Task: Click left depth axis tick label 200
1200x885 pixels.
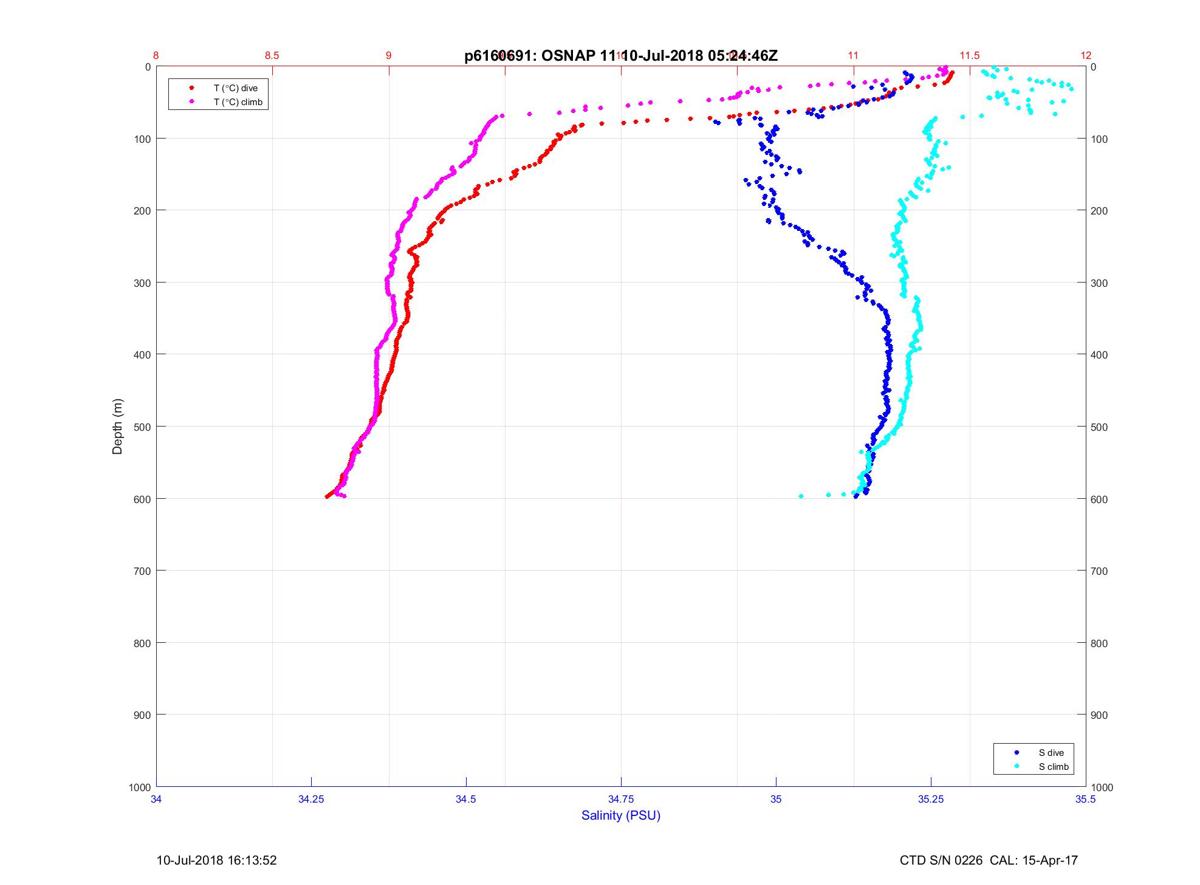Action: coord(142,211)
